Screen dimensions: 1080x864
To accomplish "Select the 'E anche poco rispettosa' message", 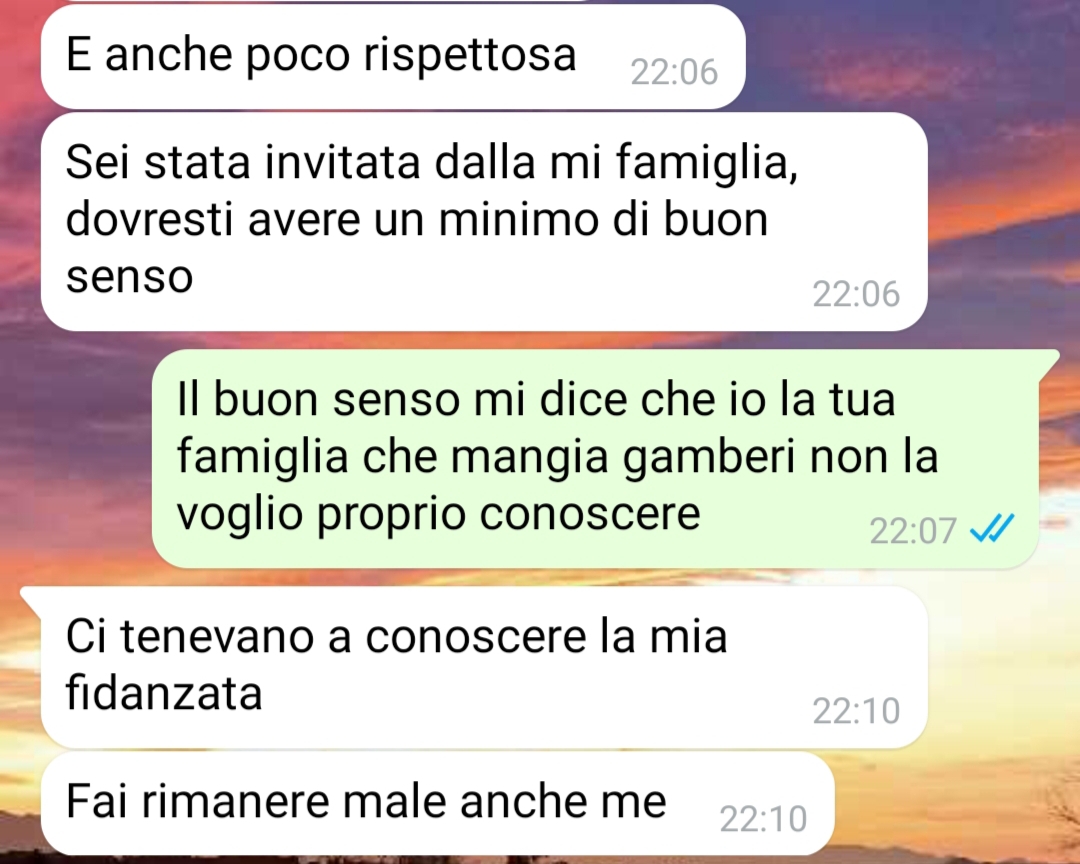I will (x=393, y=56).
